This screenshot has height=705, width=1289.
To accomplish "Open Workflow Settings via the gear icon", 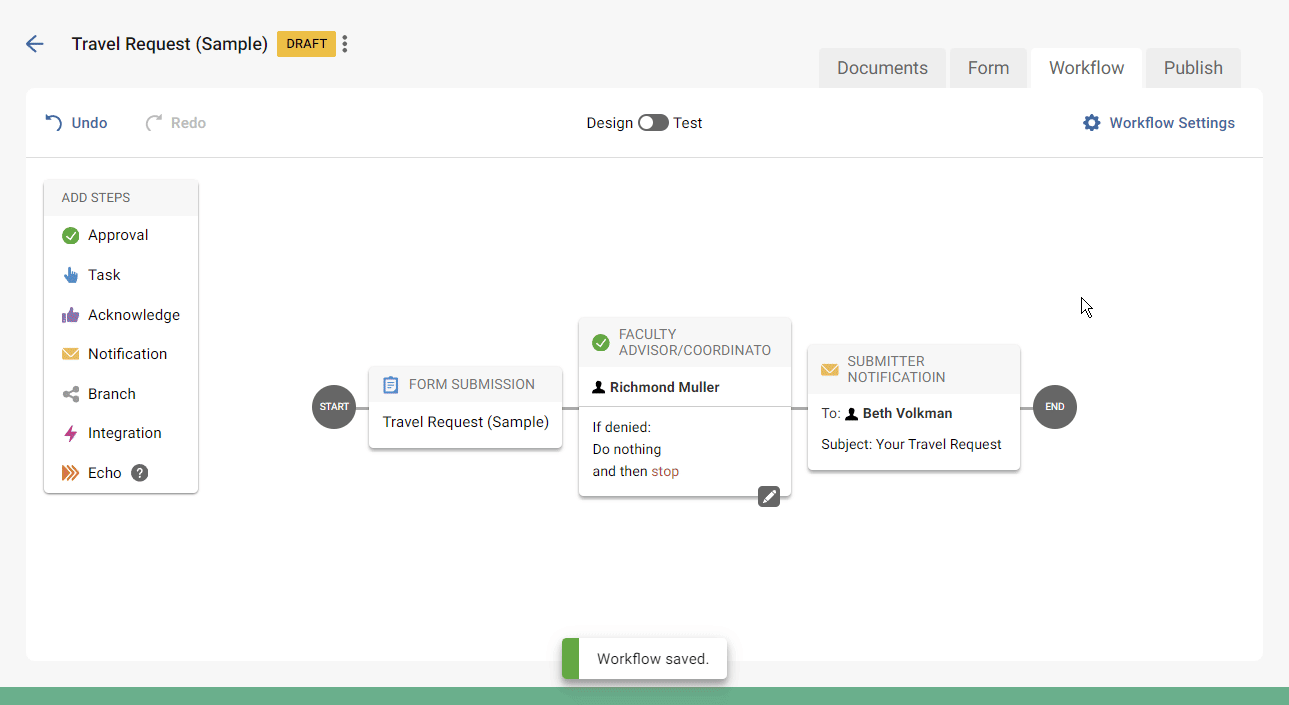I will [1090, 122].
